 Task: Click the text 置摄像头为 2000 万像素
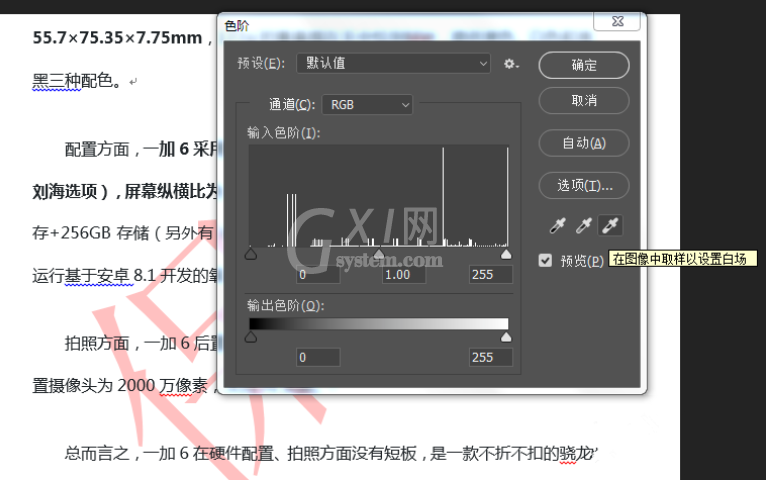120,385
